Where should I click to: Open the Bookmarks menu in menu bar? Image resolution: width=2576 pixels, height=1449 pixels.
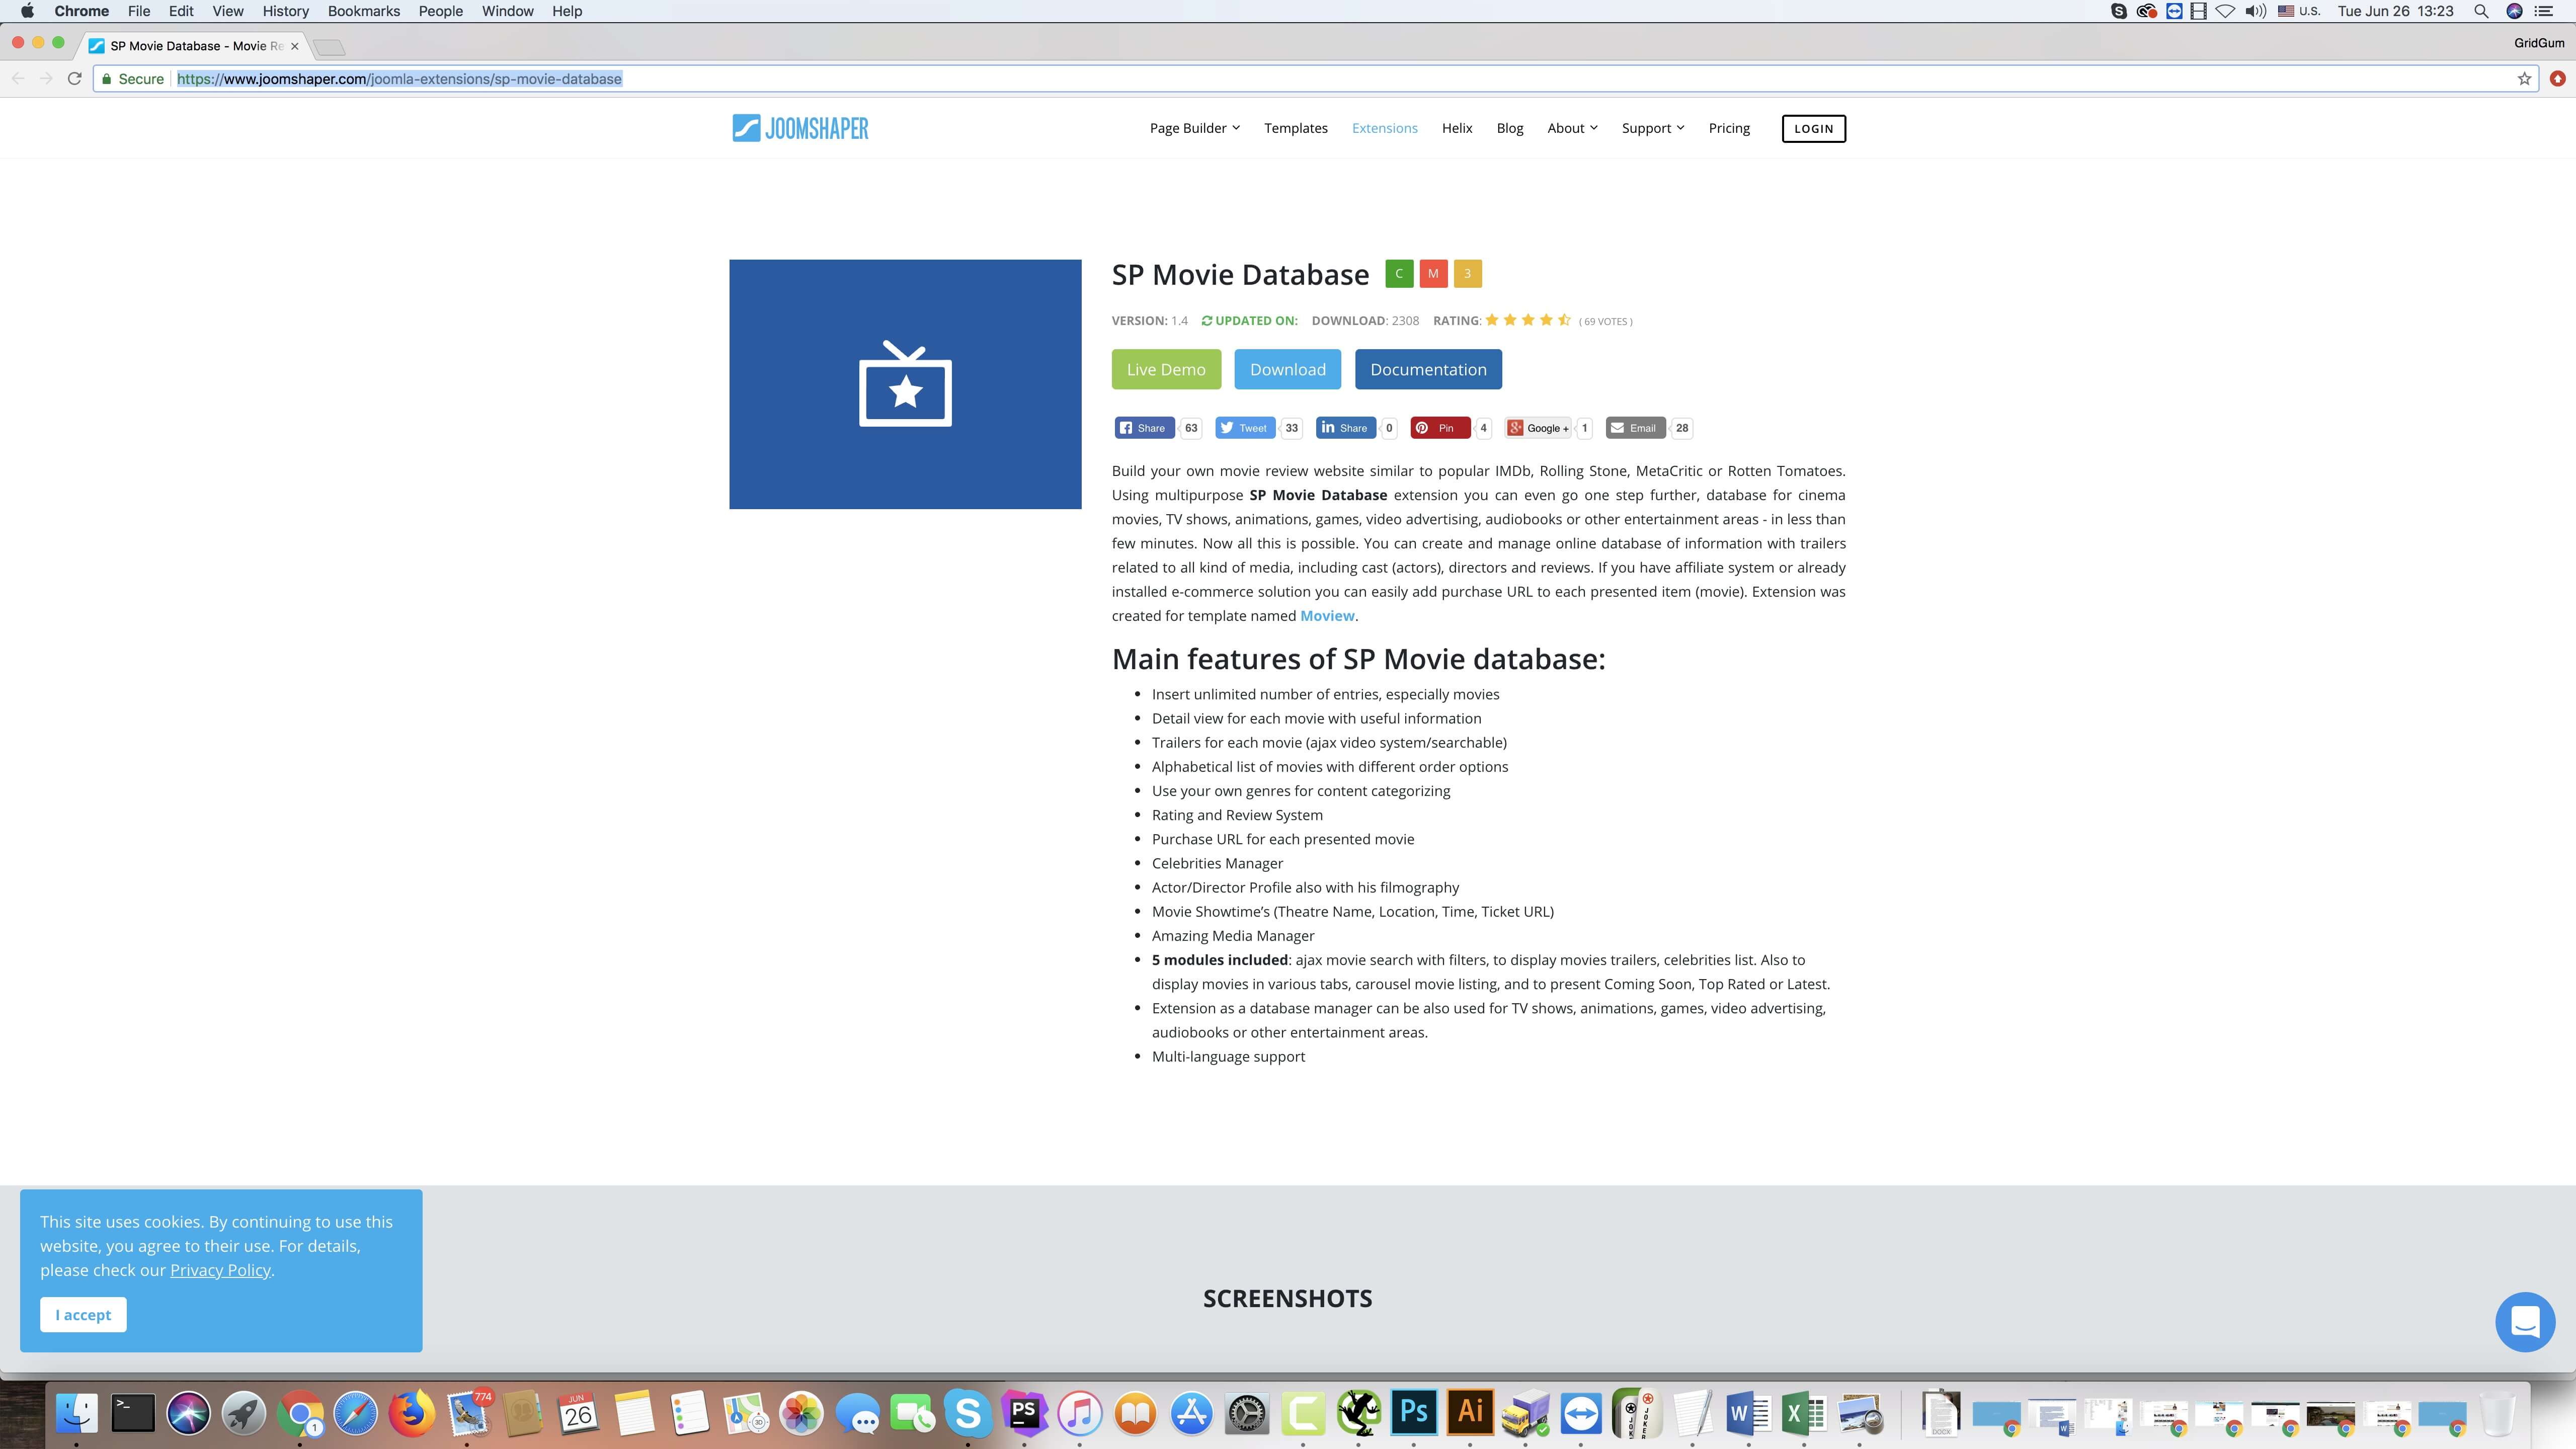[x=364, y=11]
